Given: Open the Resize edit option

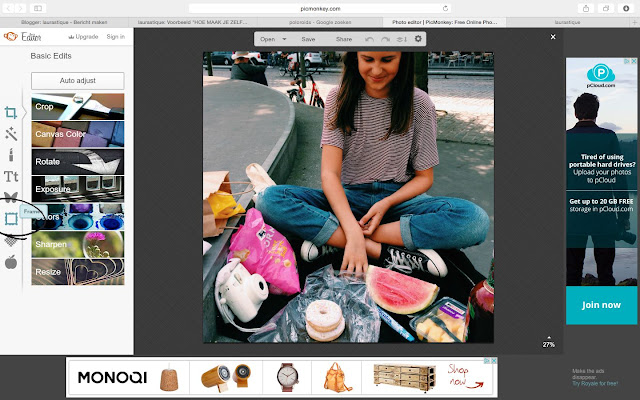Looking at the screenshot, I should pyautogui.click(x=78, y=271).
